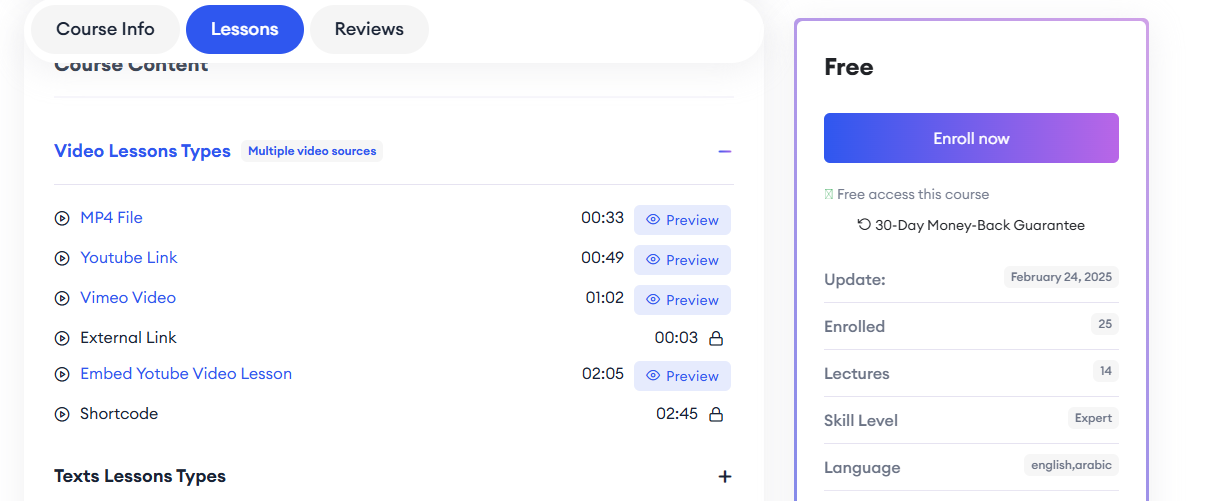Expand the Texts Lessons Types section
Viewport: 1205px width, 501px height.
(x=725, y=477)
